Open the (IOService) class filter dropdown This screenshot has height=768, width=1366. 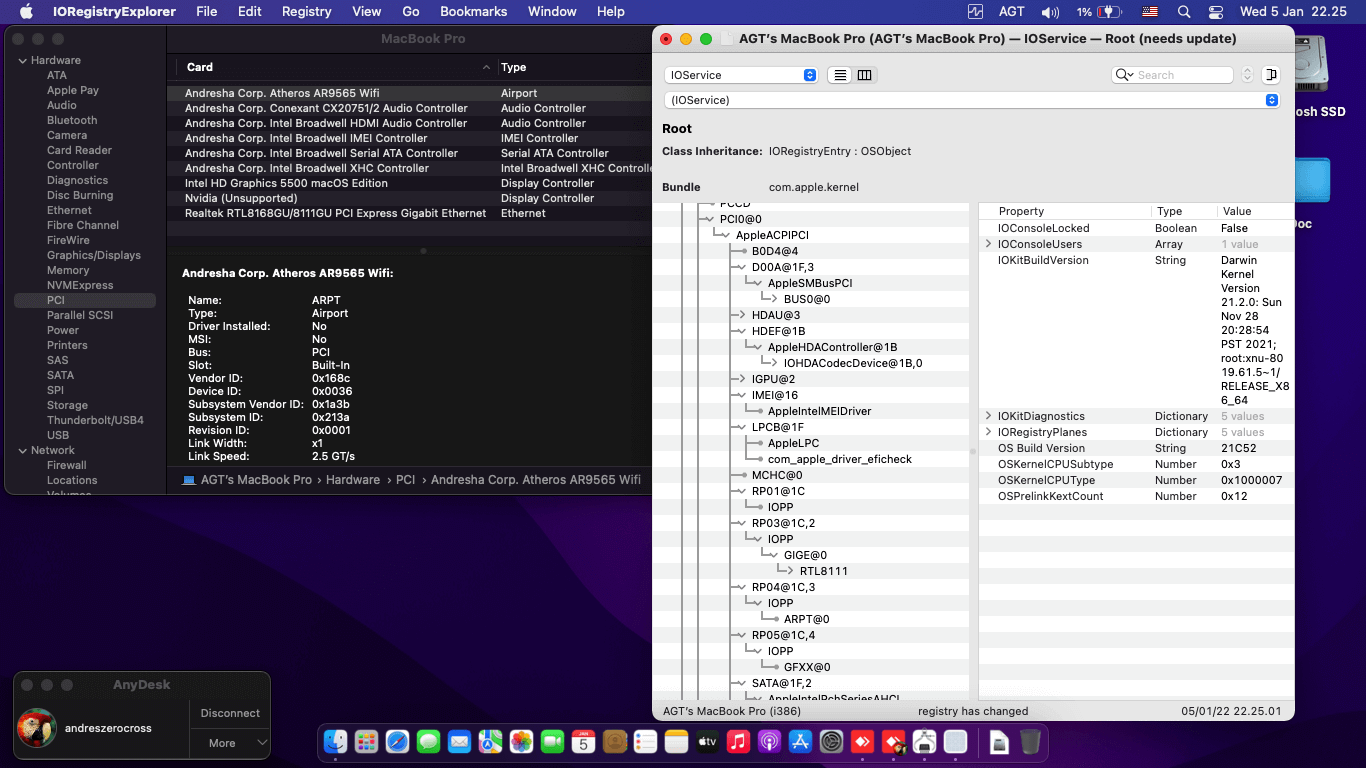[971, 100]
